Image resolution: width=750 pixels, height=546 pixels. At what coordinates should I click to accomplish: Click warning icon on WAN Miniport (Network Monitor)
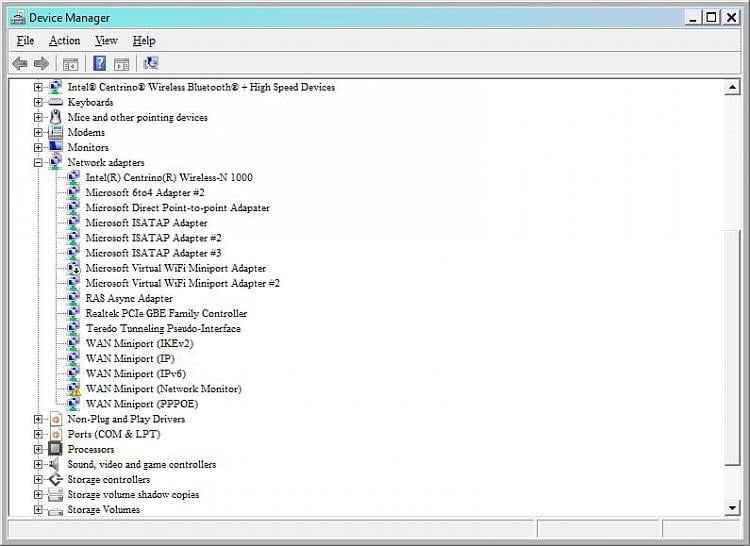click(74, 389)
